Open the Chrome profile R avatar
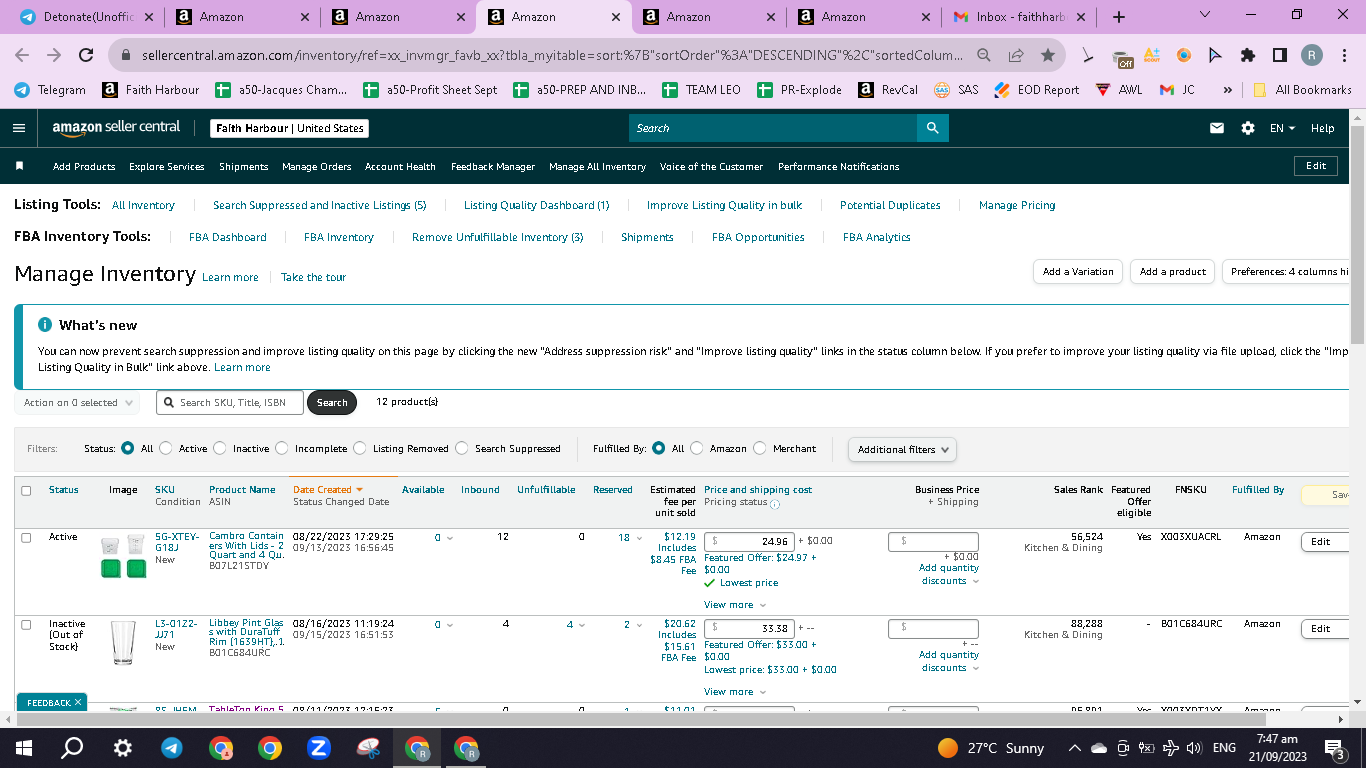1366x768 pixels. coord(1312,56)
